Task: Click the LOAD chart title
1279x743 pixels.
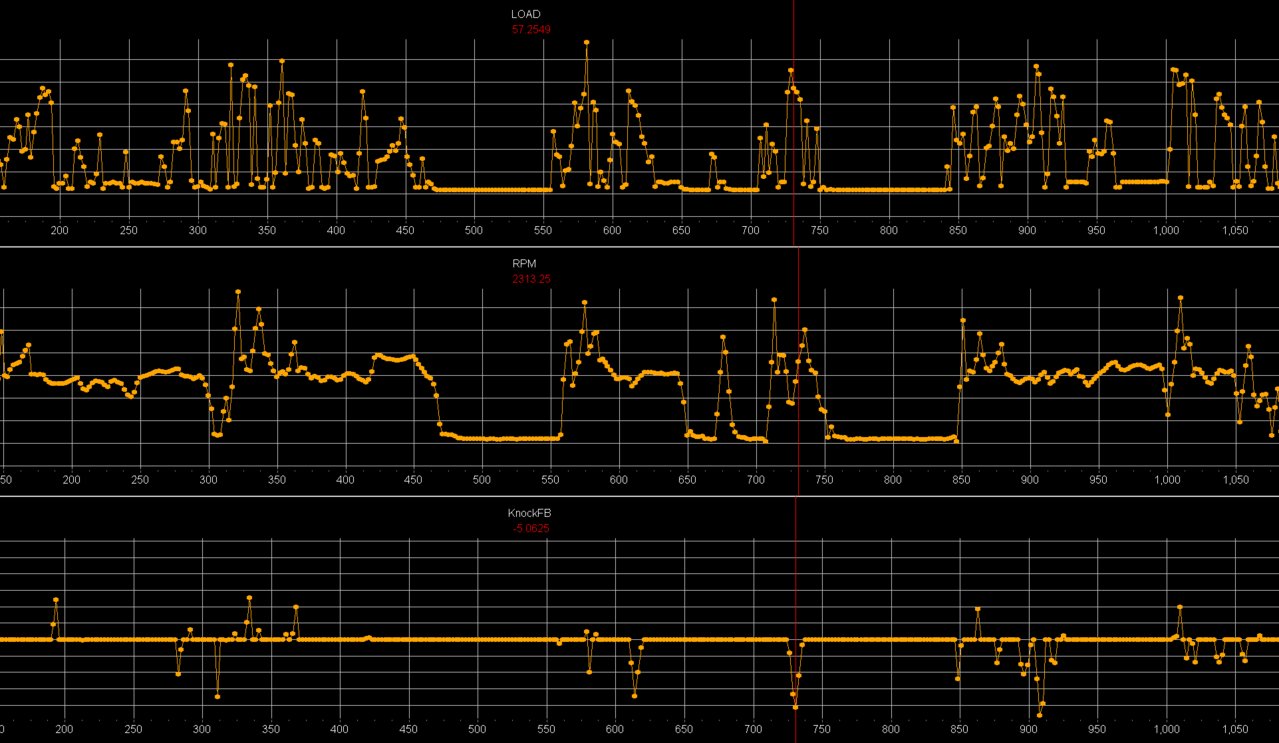Action: click(526, 14)
